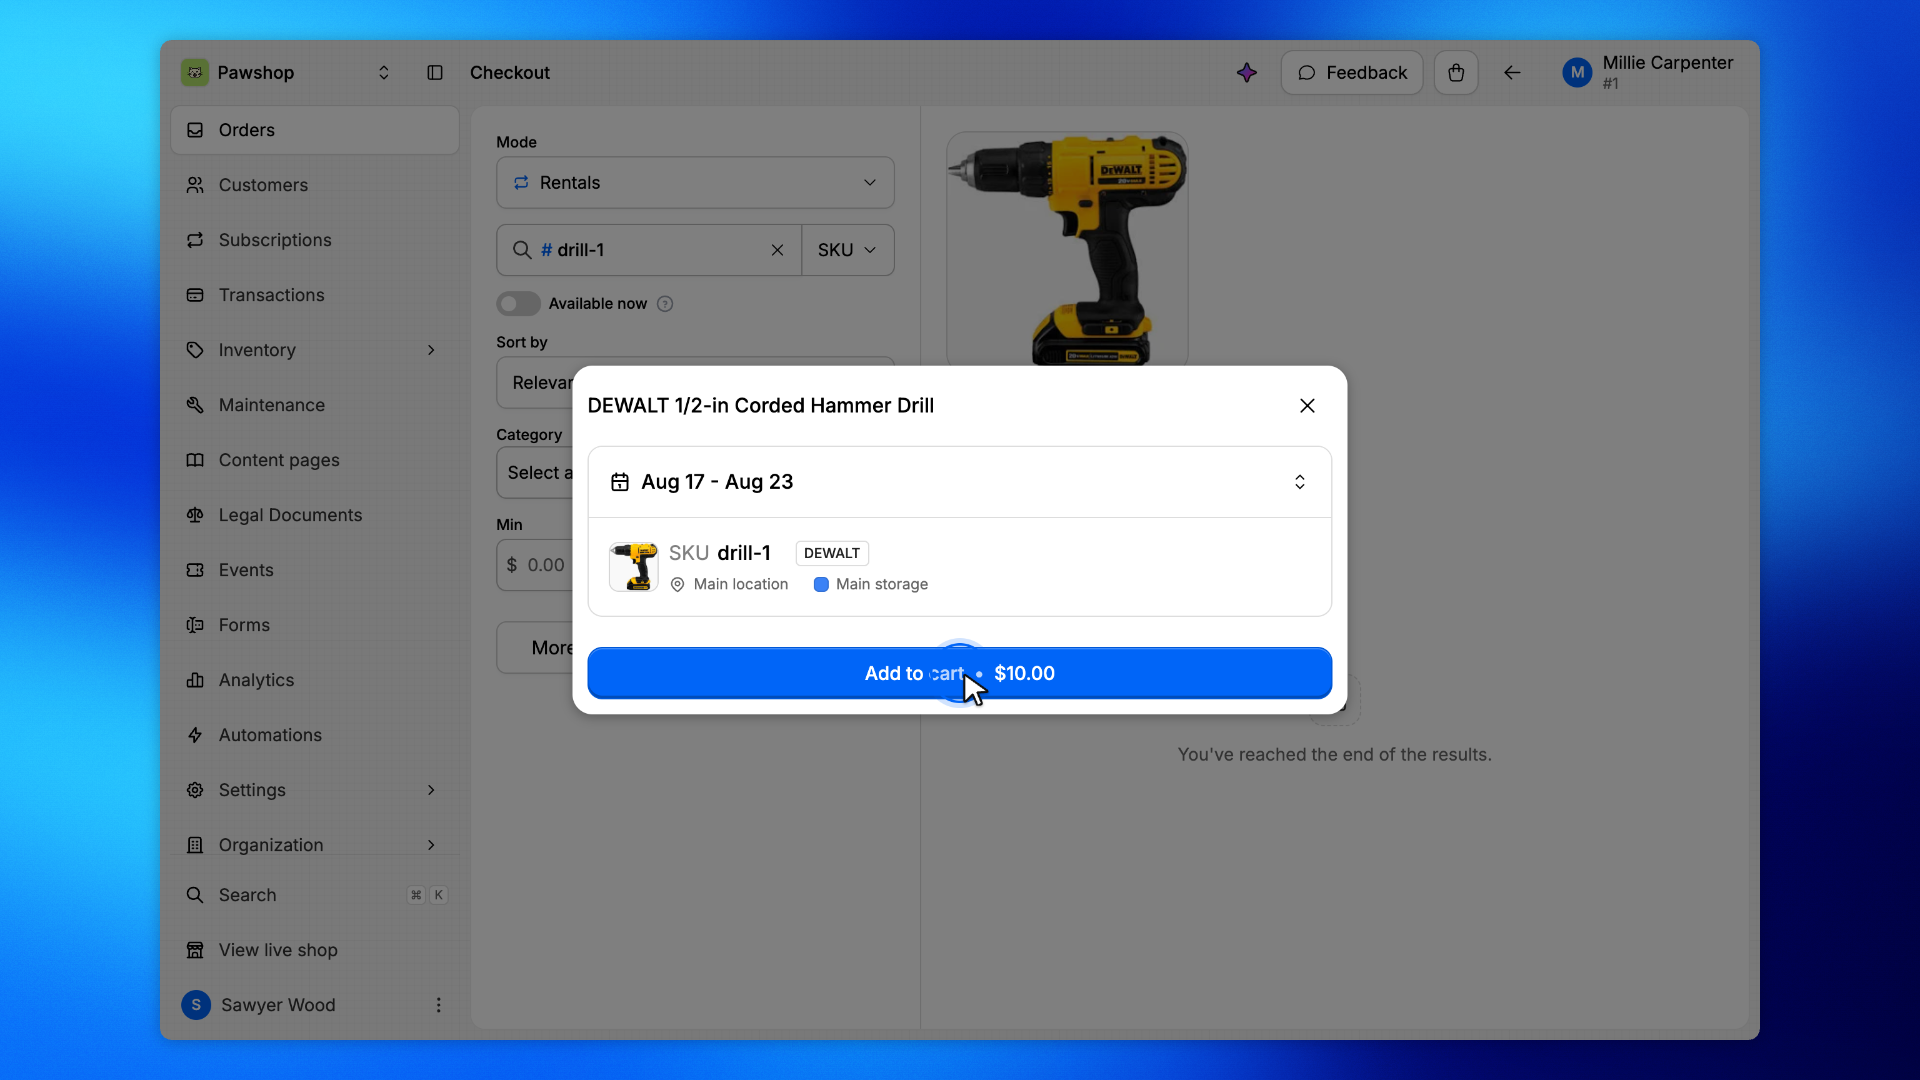1920x1080 pixels.
Task: Clear the drill-1 search field
Action: (777, 250)
